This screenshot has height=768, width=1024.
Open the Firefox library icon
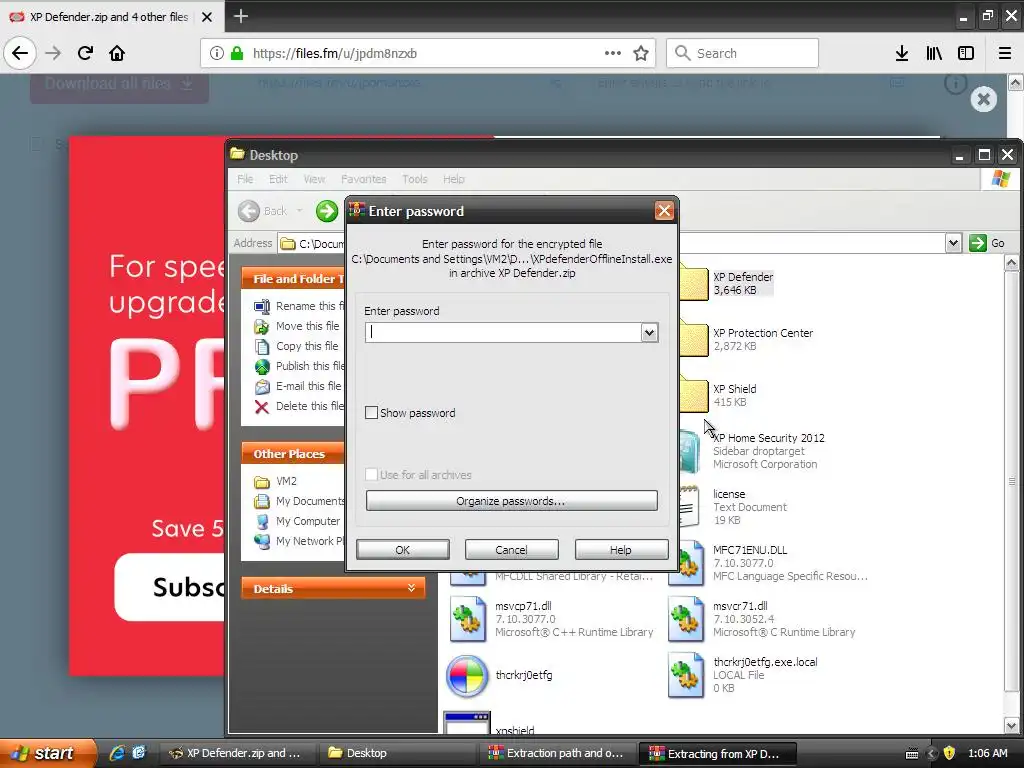934,53
